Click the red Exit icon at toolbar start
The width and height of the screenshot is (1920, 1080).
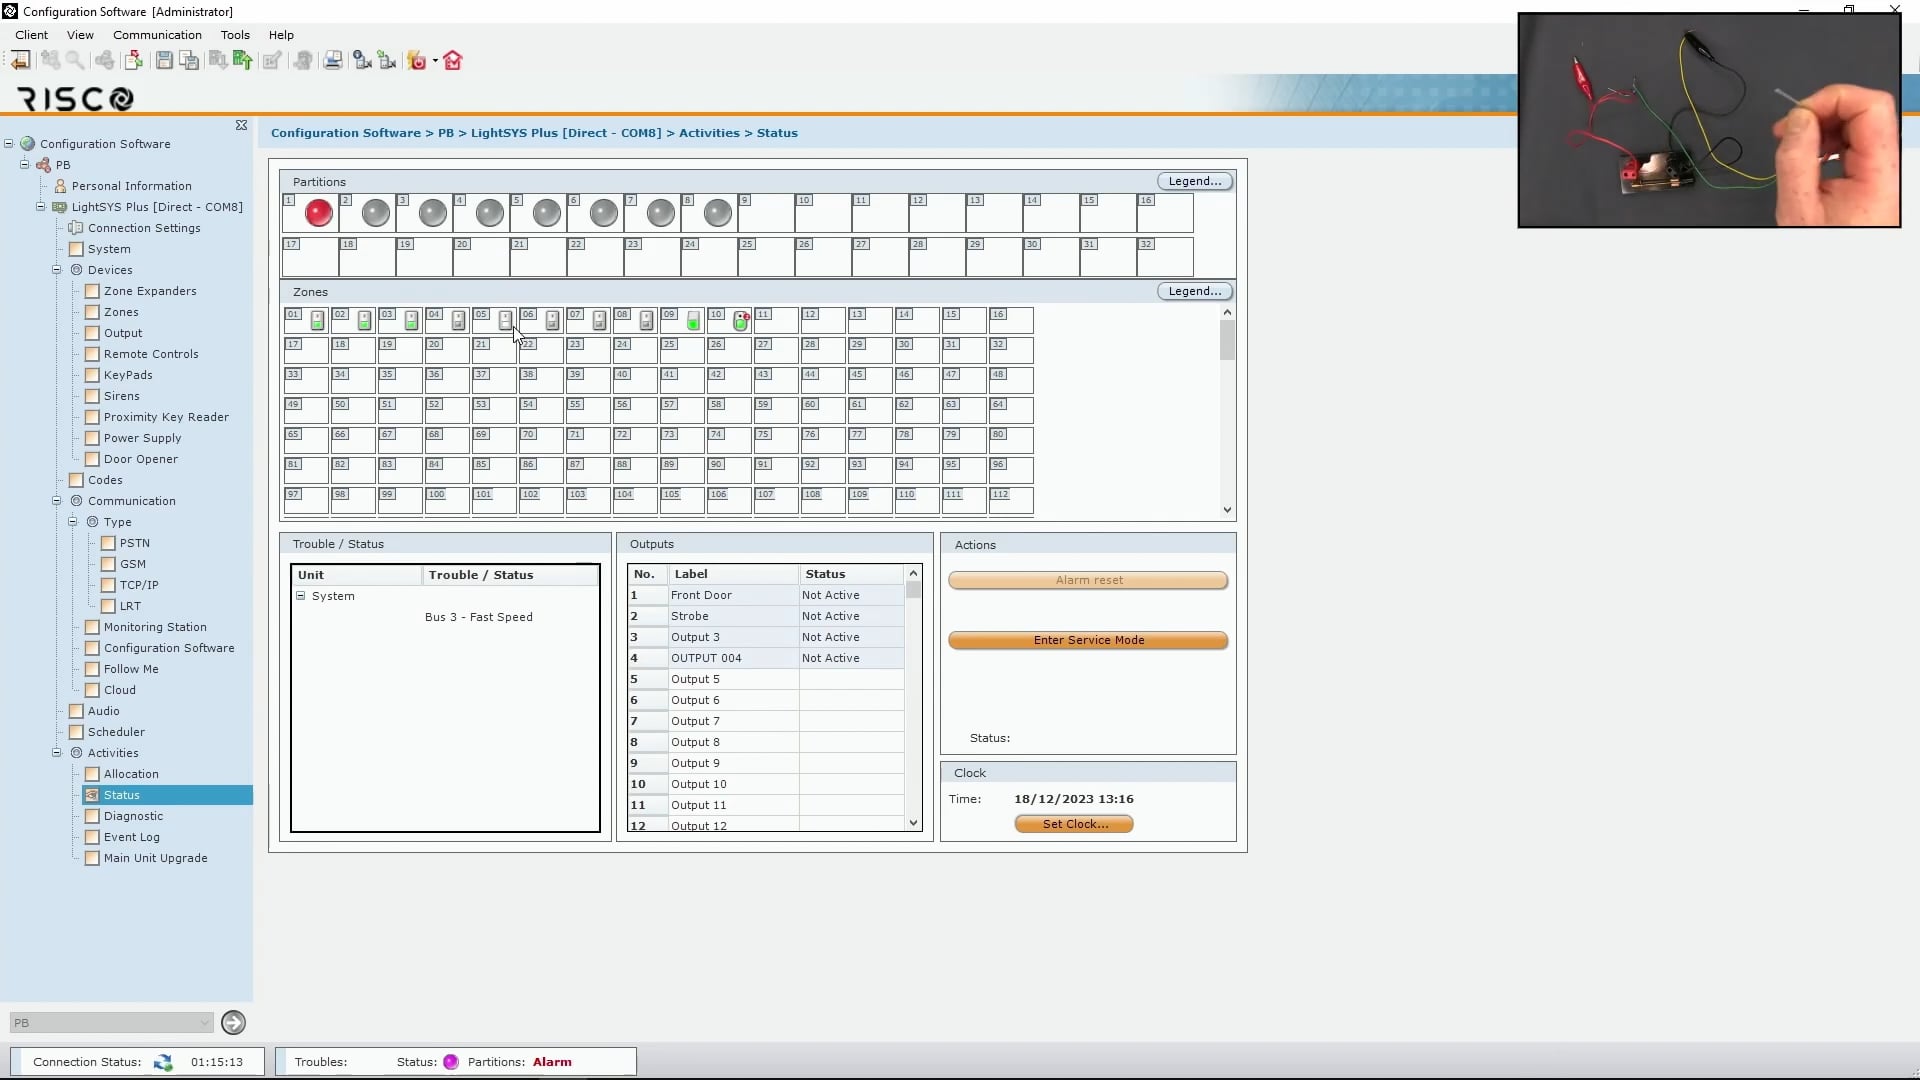tap(20, 60)
